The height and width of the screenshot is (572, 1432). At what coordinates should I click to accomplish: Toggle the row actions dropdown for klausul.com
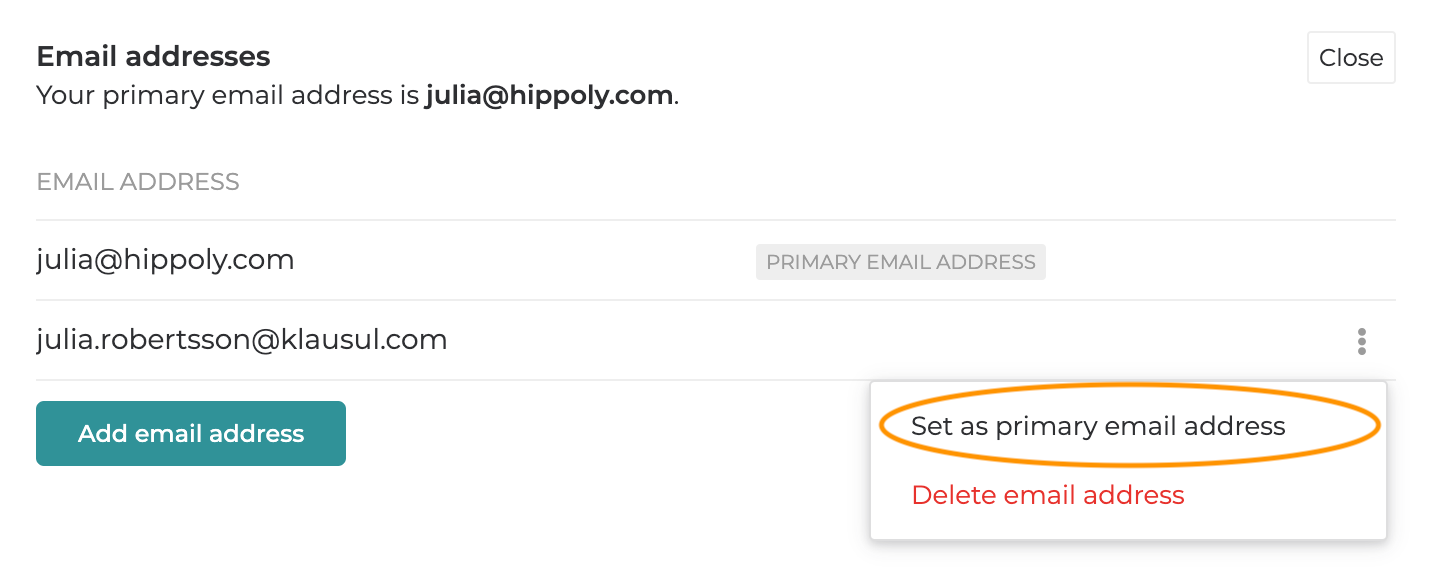(x=1361, y=341)
